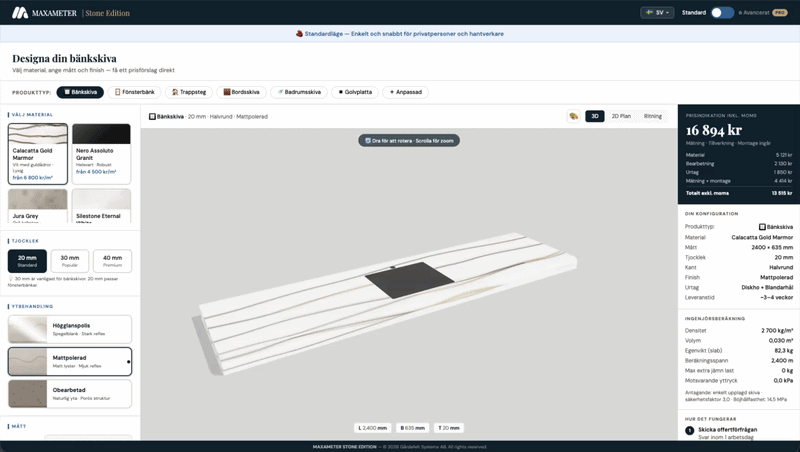Choose the Anpassad custom product type
Image resolution: width=800 pixels, height=452 pixels.
pos(406,92)
